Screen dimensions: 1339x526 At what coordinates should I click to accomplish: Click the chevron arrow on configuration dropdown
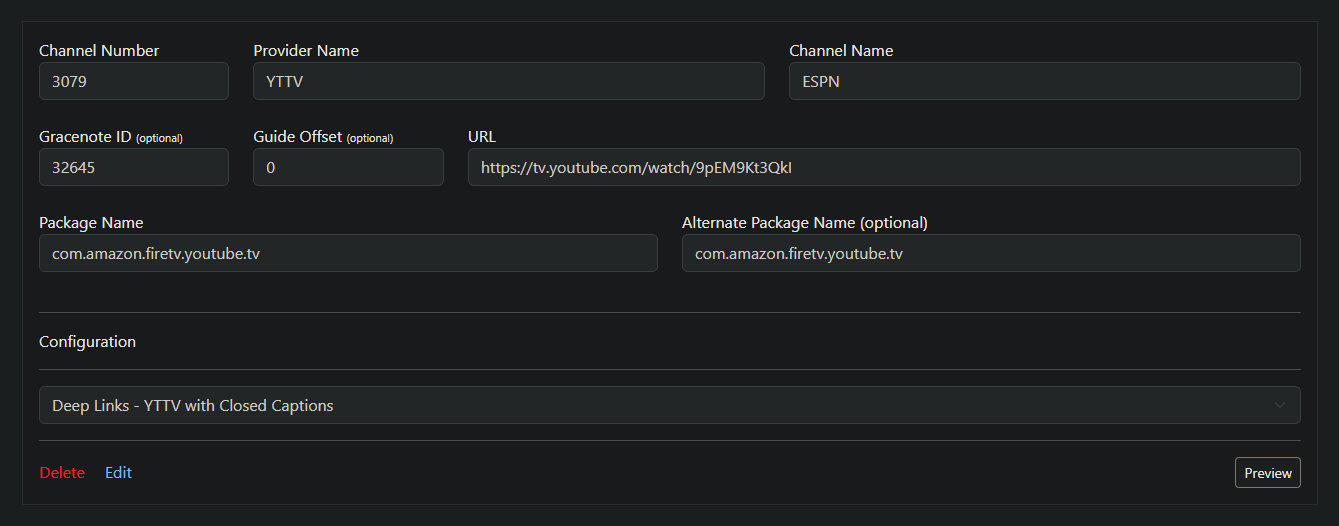click(1280, 406)
